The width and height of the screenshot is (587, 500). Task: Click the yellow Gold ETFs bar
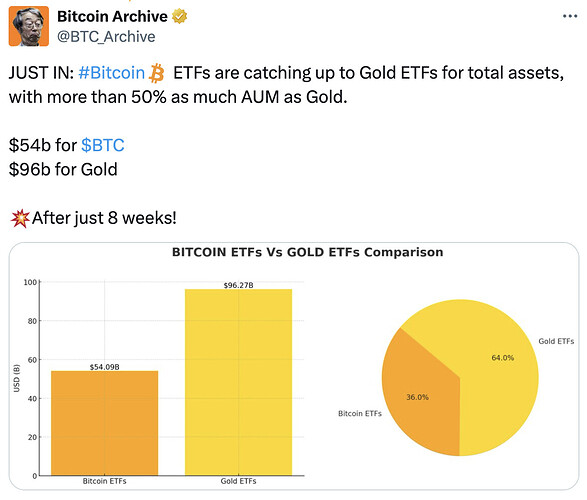tap(238, 382)
